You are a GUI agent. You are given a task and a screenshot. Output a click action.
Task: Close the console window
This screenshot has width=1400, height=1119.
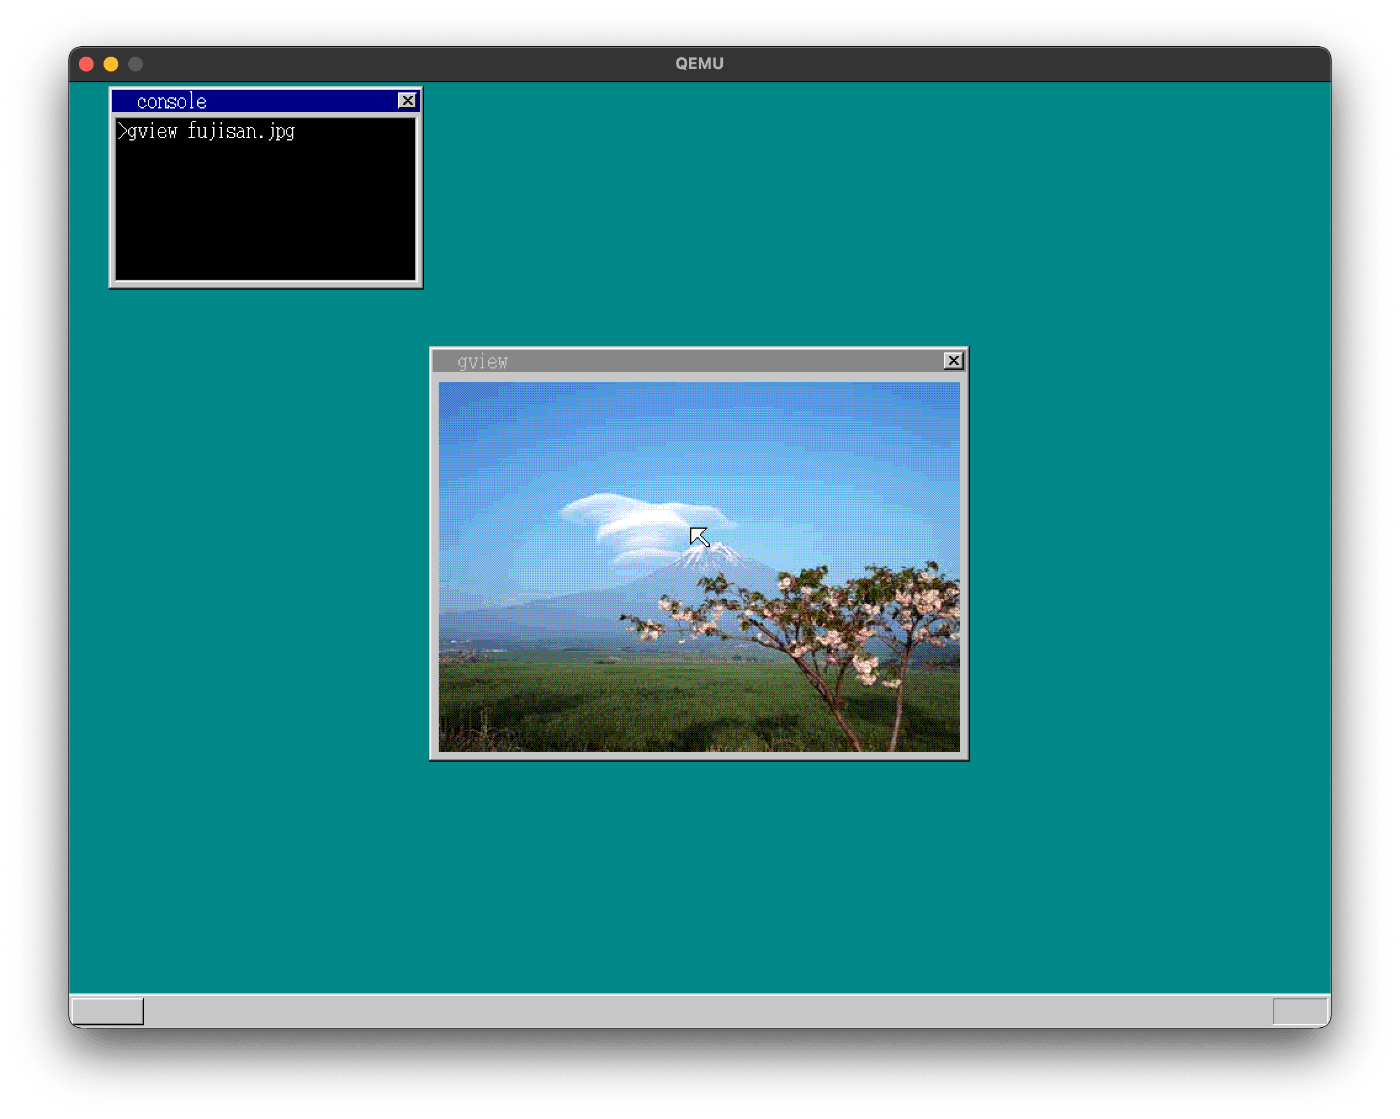point(407,100)
